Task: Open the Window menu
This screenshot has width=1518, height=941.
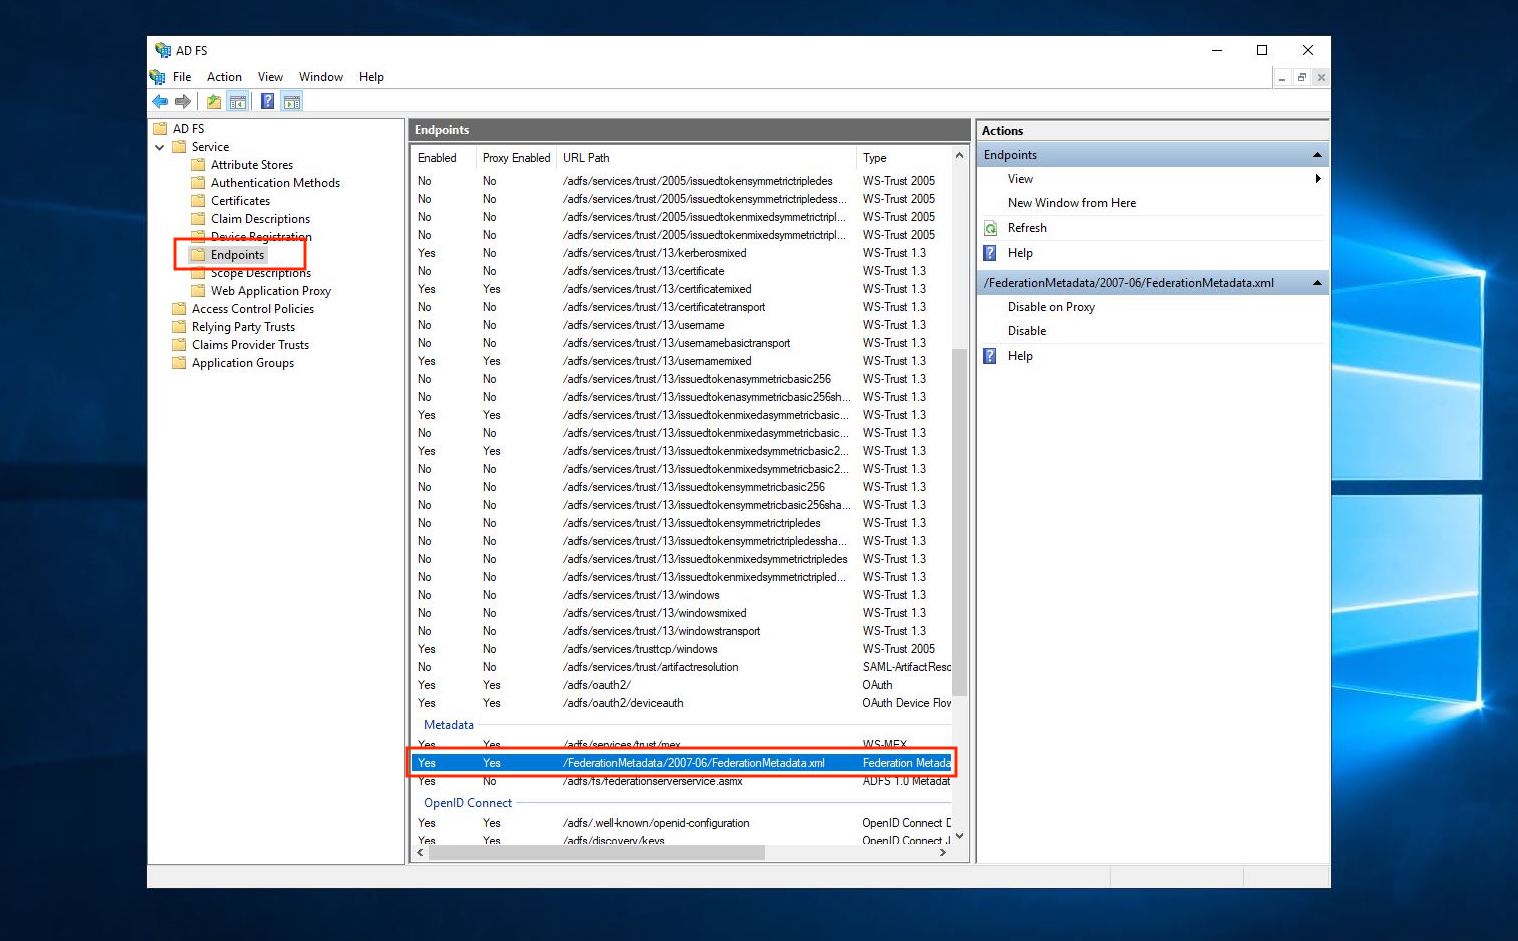Action: [321, 76]
